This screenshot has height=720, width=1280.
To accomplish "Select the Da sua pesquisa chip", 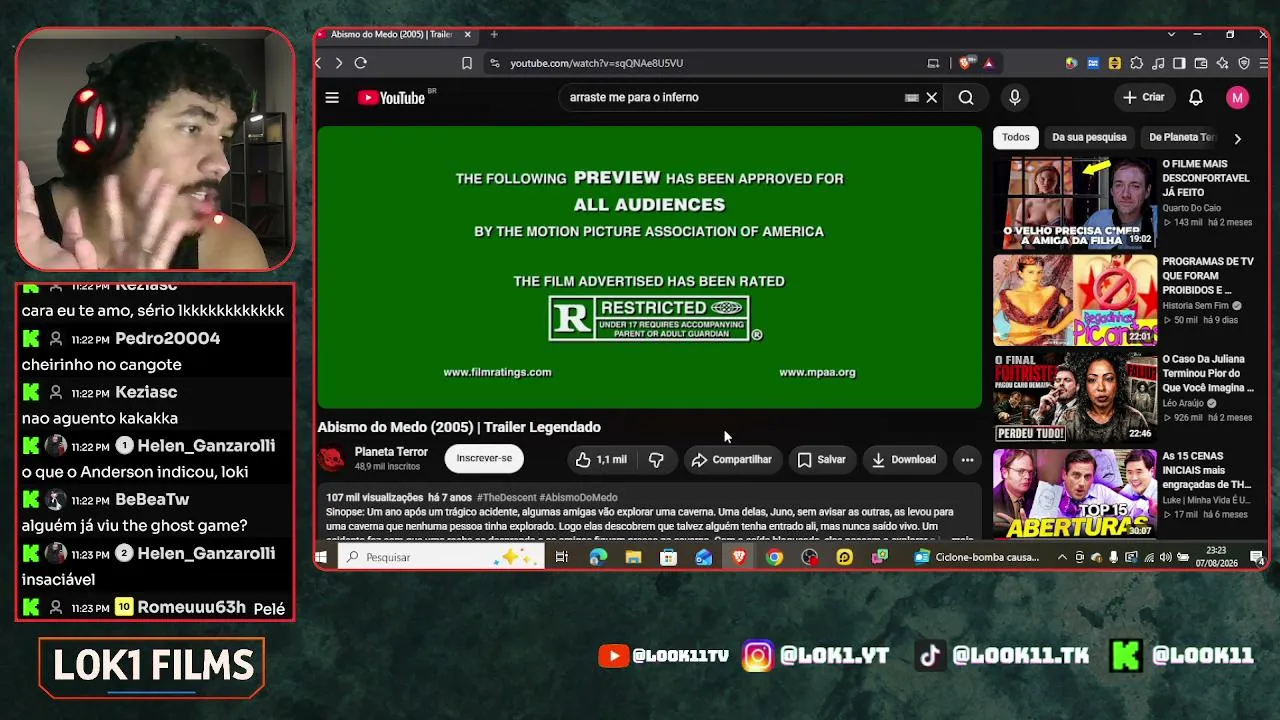I will 1089,137.
